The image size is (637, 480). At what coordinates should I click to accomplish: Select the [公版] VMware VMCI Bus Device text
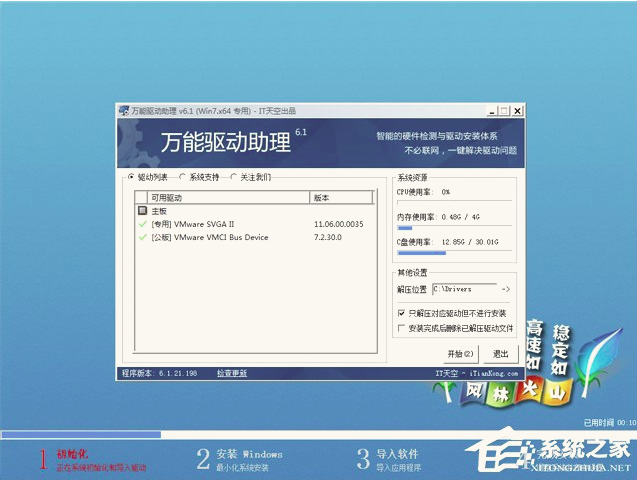pyautogui.click(x=210, y=237)
